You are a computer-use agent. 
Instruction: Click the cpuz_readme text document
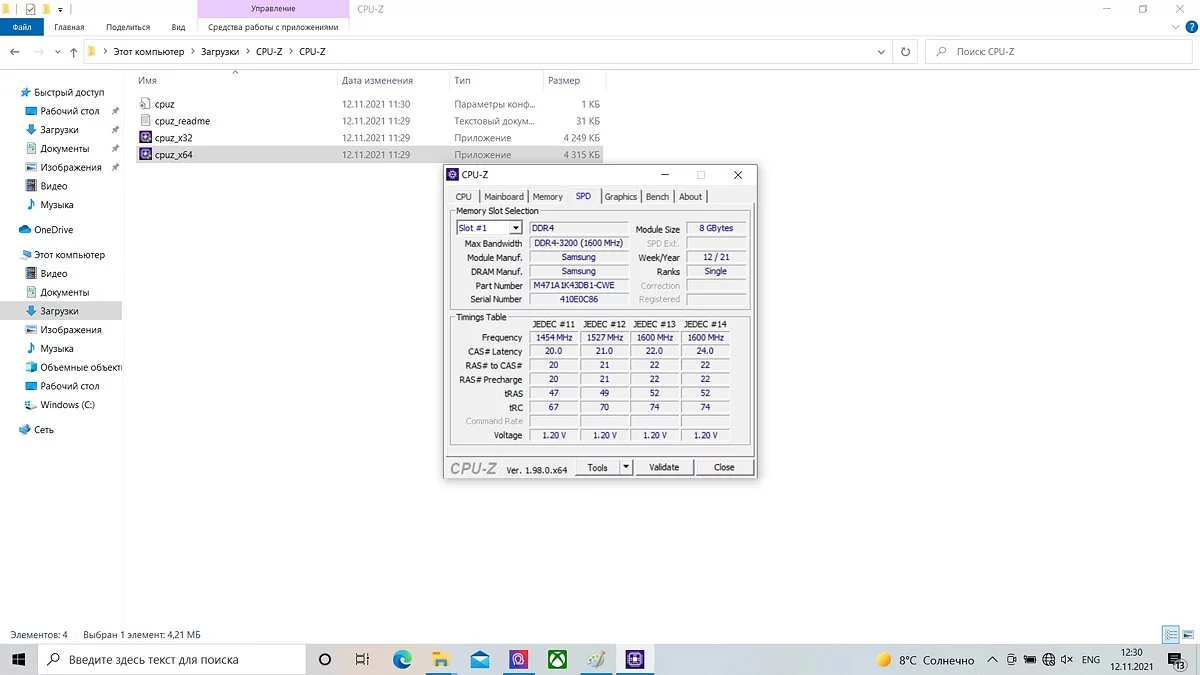coord(181,121)
